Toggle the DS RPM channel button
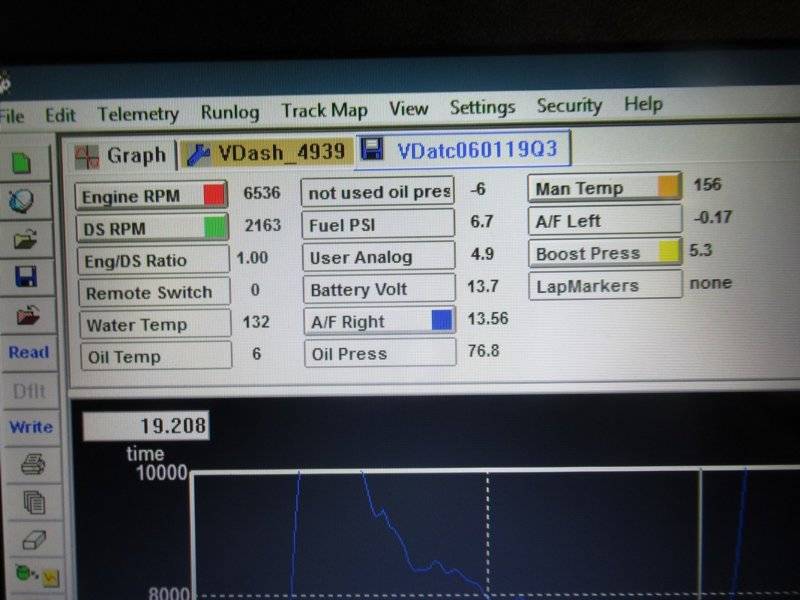Viewport: 800px width, 600px height. [x=151, y=228]
